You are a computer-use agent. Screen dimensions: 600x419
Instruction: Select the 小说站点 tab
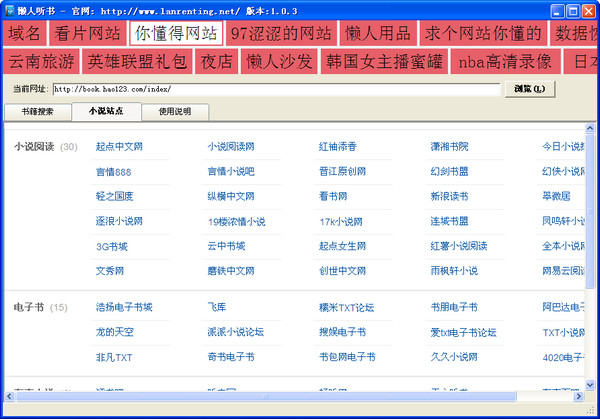(106, 111)
